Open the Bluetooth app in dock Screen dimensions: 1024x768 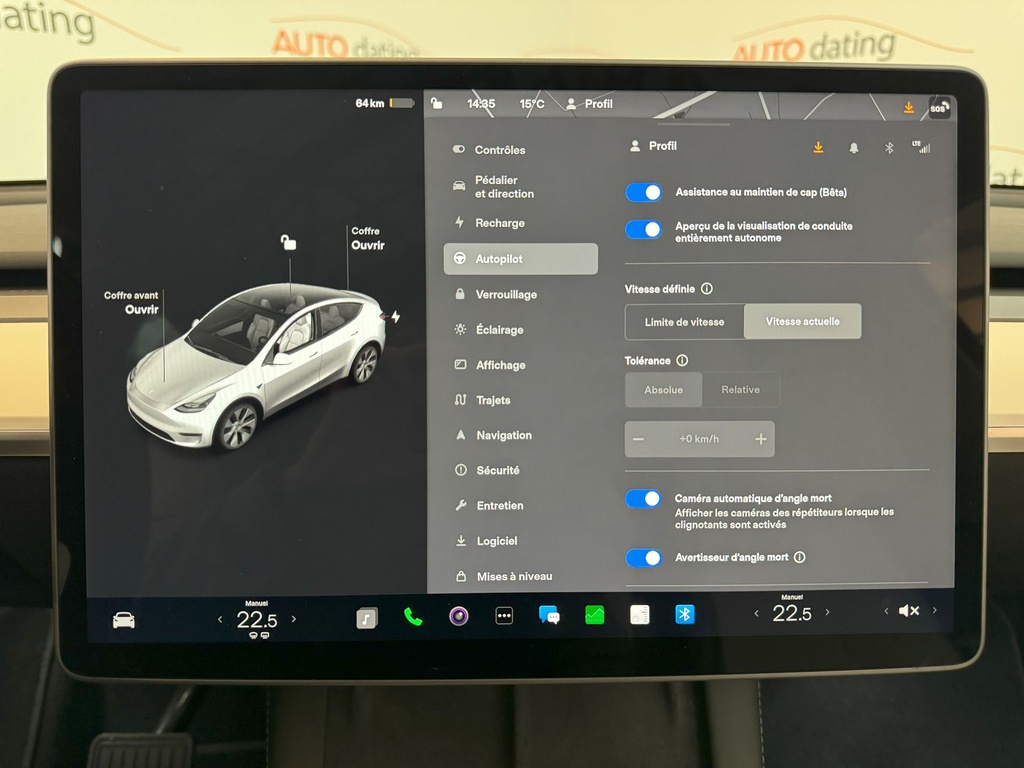(684, 614)
